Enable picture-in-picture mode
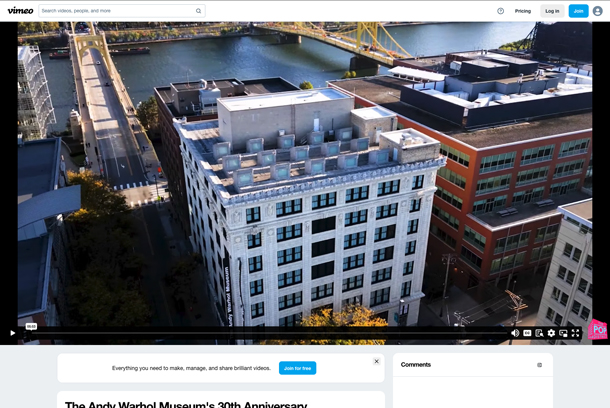This screenshot has height=408, width=610. (x=563, y=333)
